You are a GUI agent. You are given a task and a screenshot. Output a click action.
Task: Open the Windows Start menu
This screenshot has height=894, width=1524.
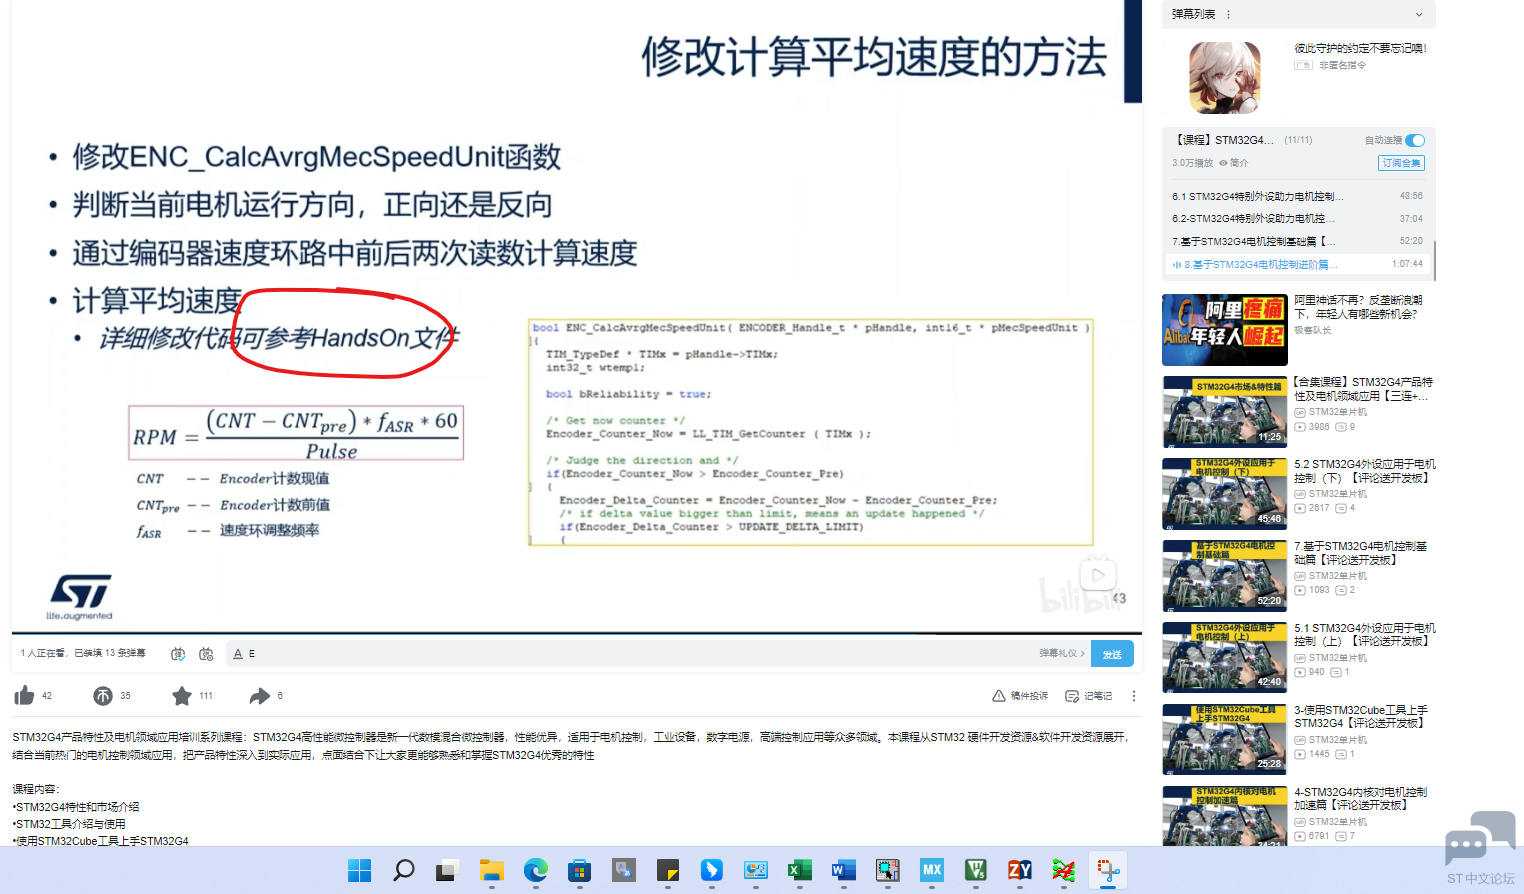[360, 871]
